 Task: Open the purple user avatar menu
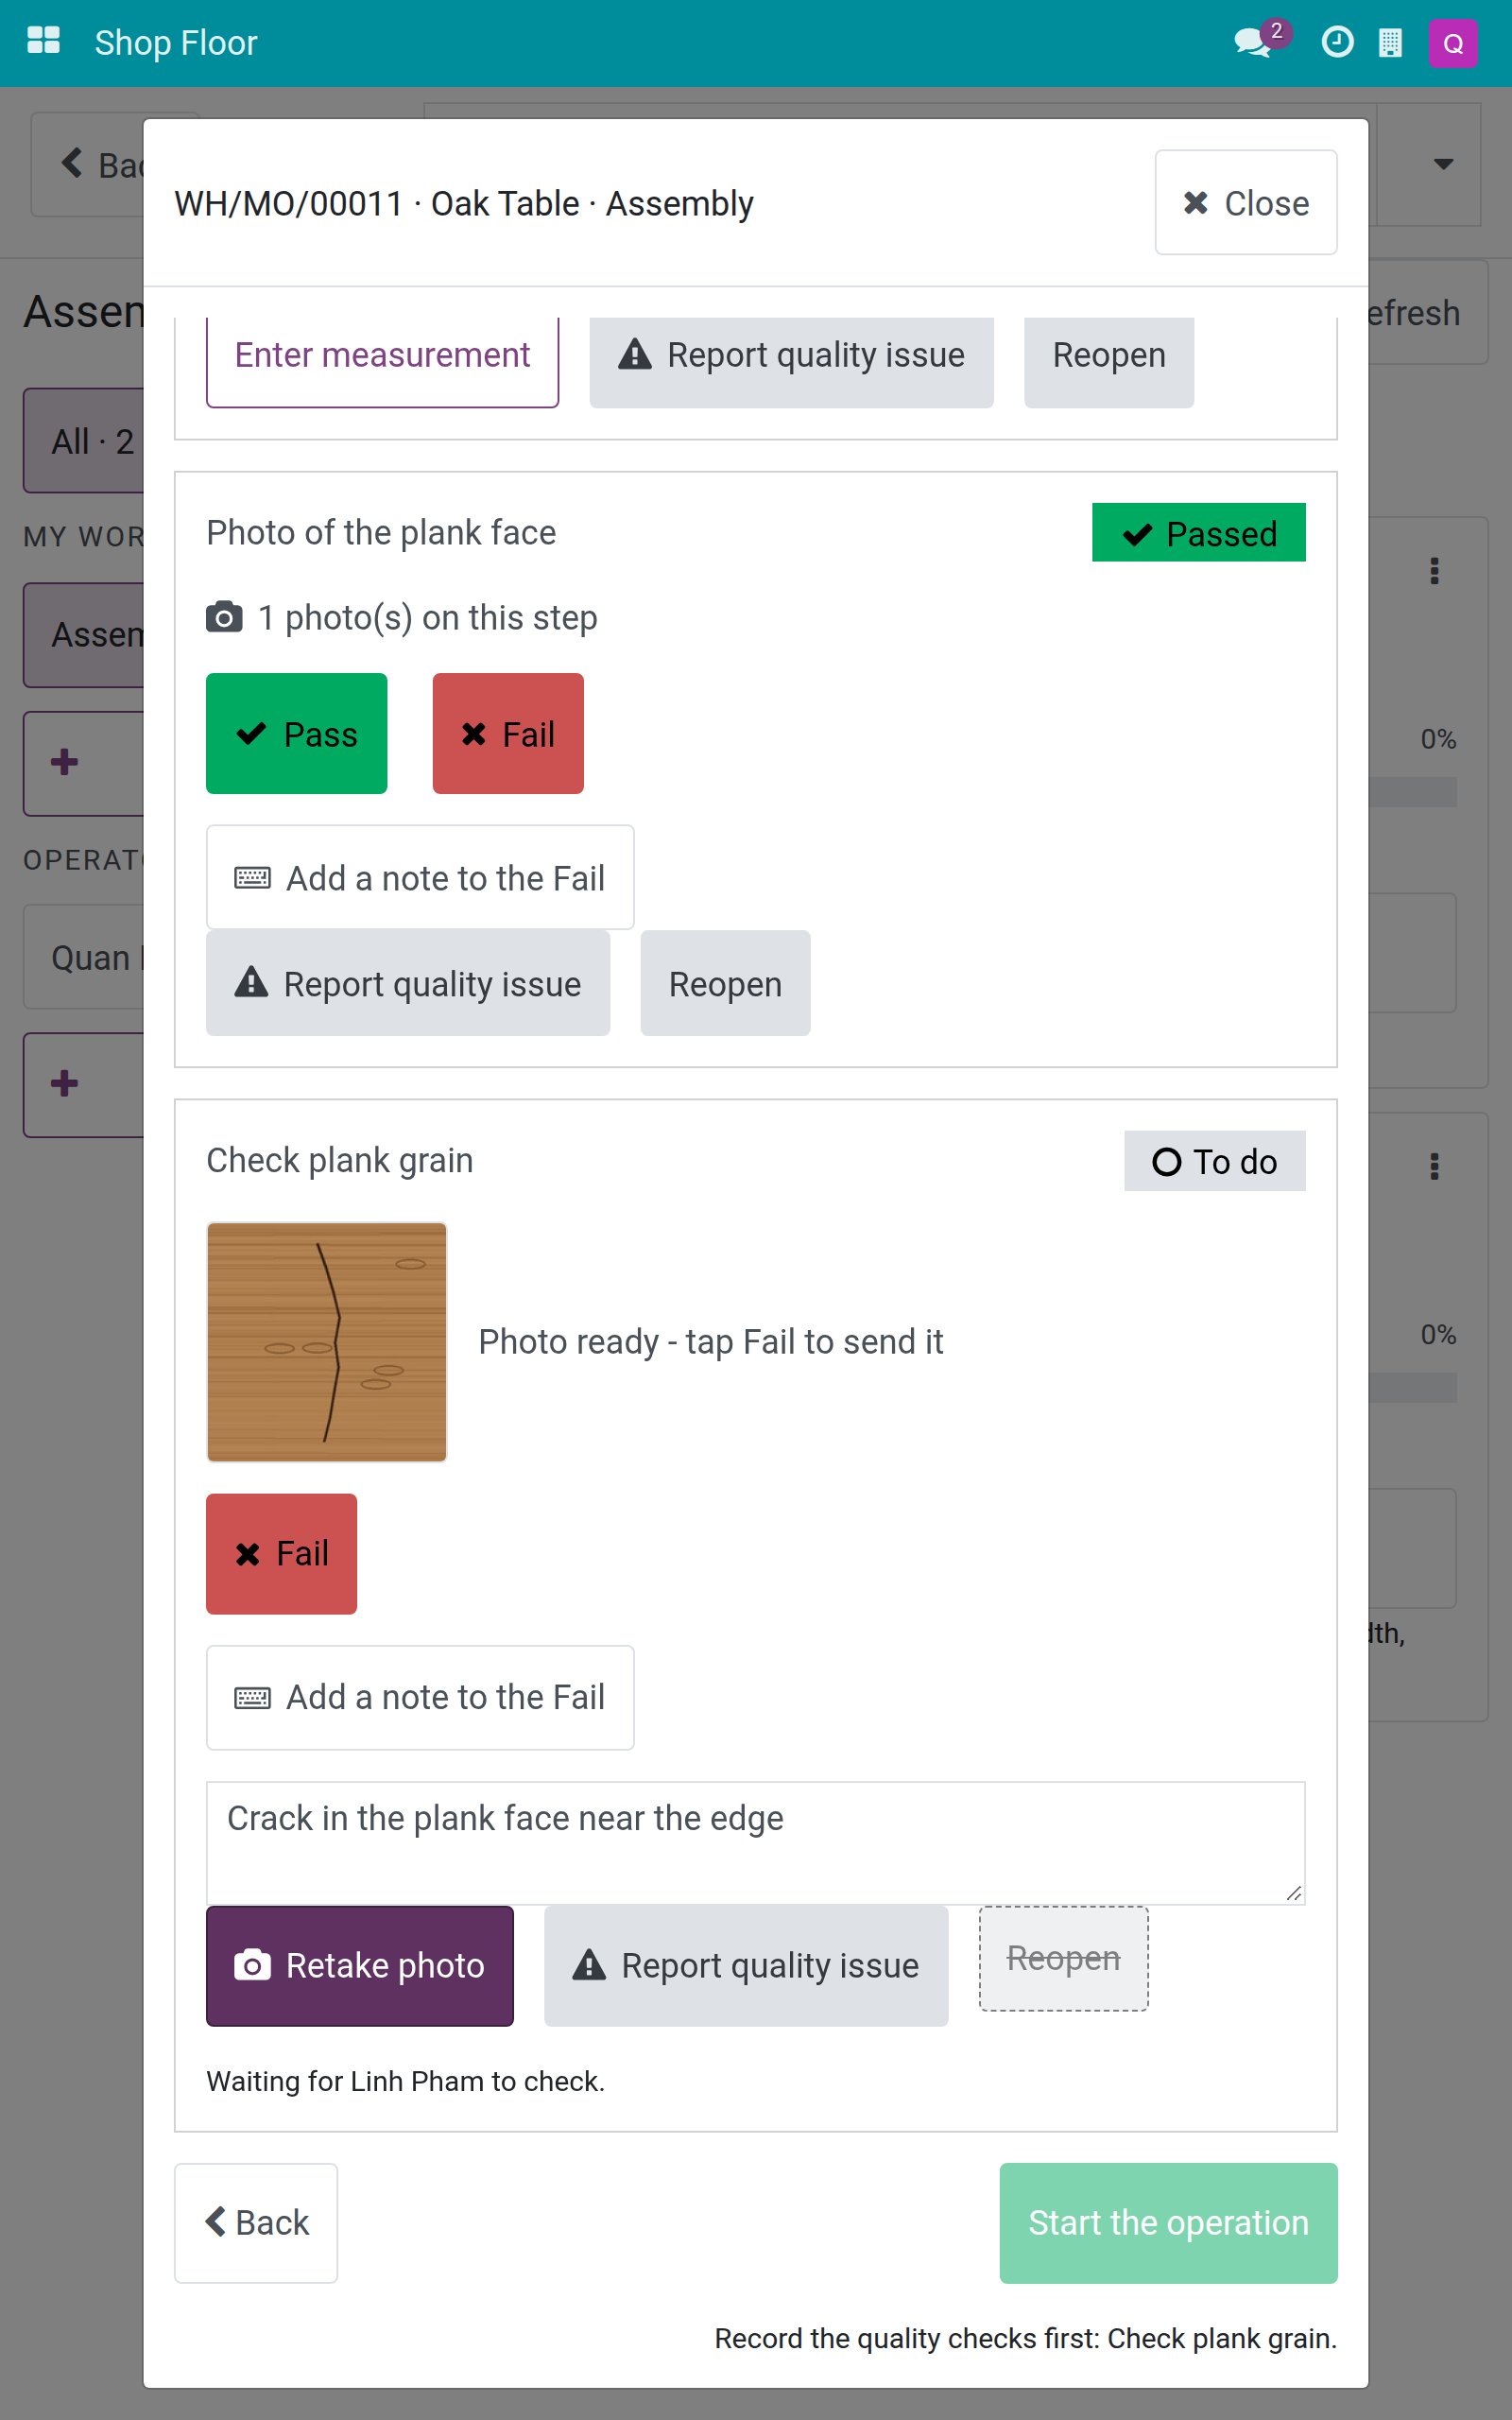1453,43
